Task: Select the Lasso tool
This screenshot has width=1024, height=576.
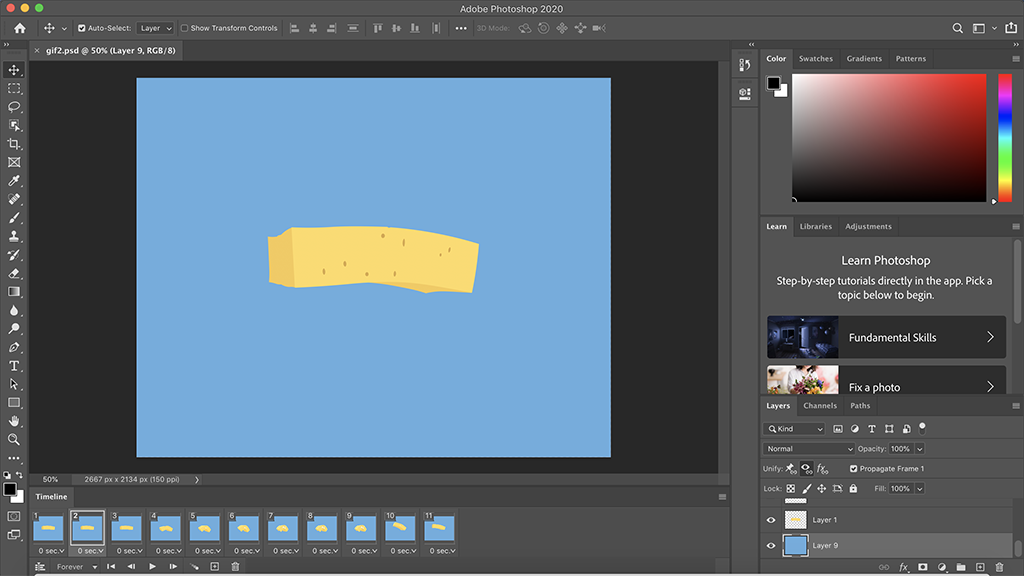Action: coord(14,106)
